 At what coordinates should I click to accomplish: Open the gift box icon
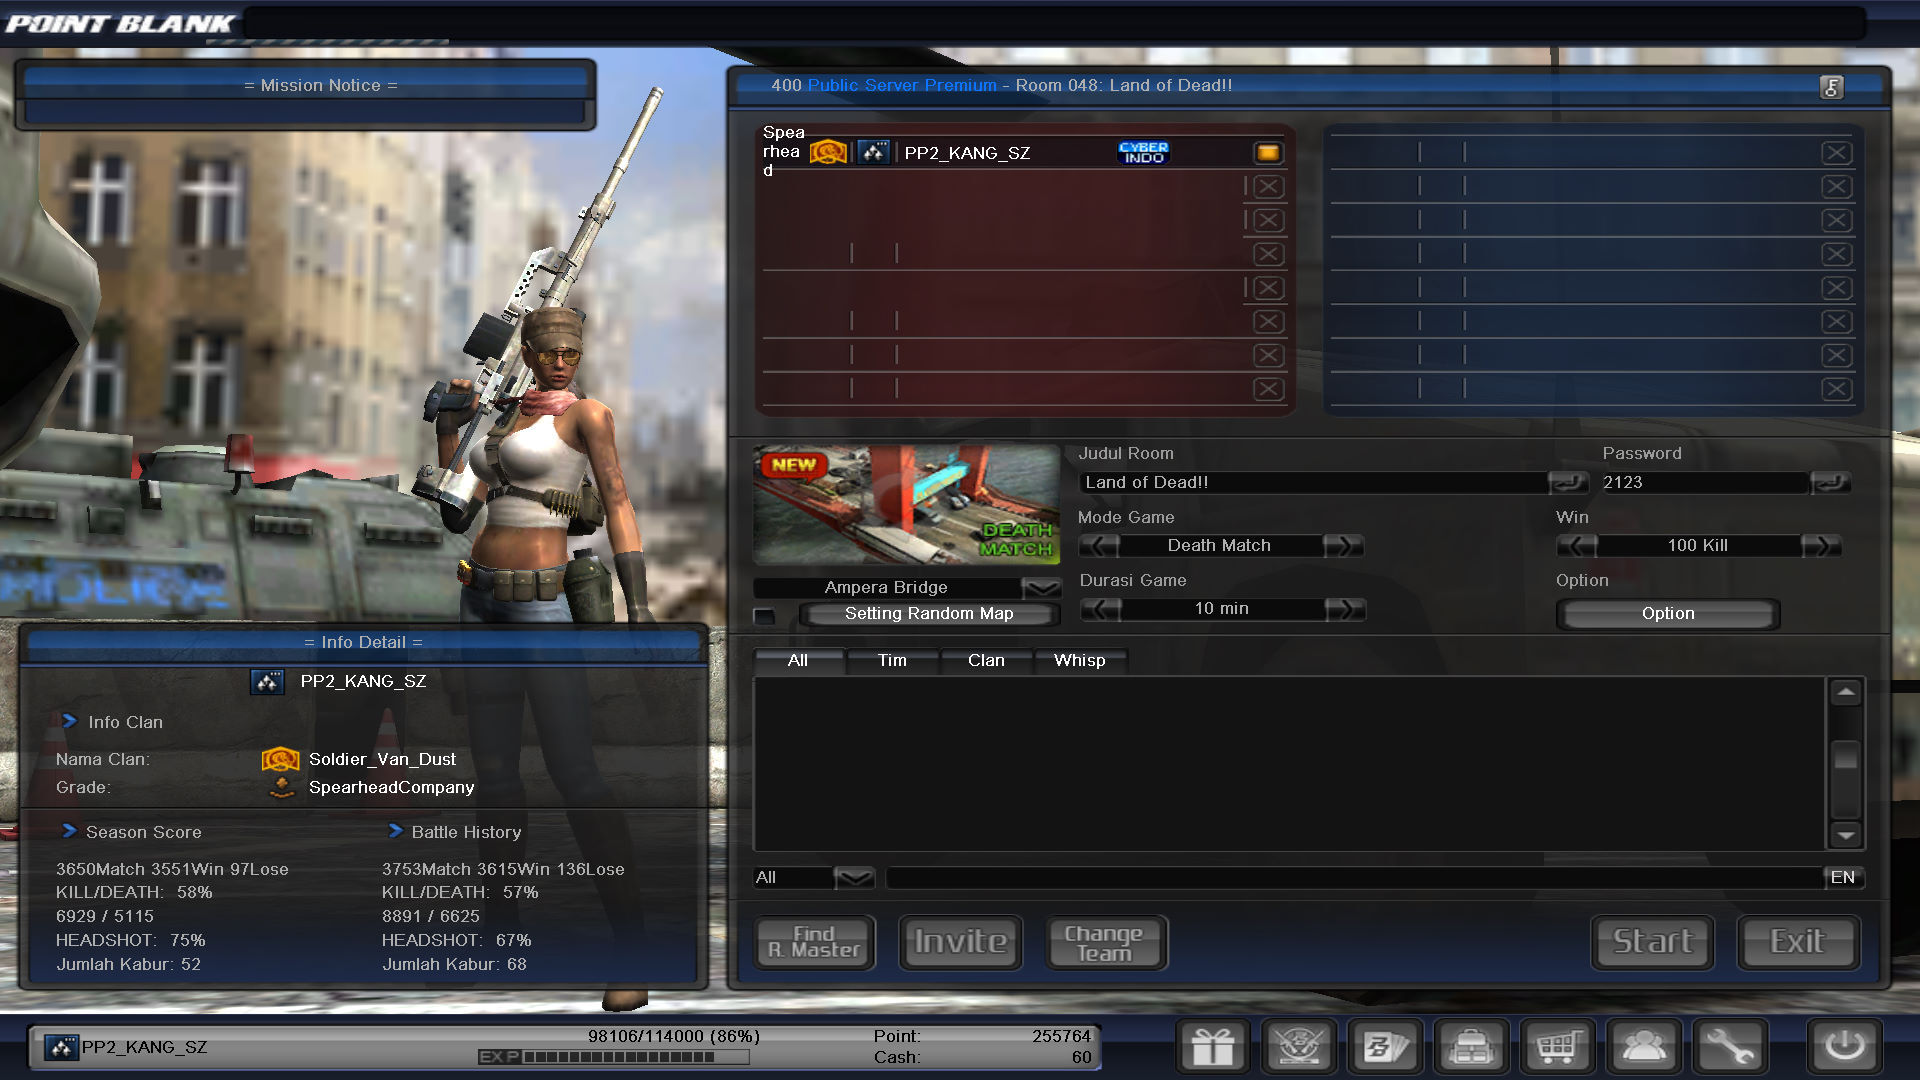pos(1212,1047)
